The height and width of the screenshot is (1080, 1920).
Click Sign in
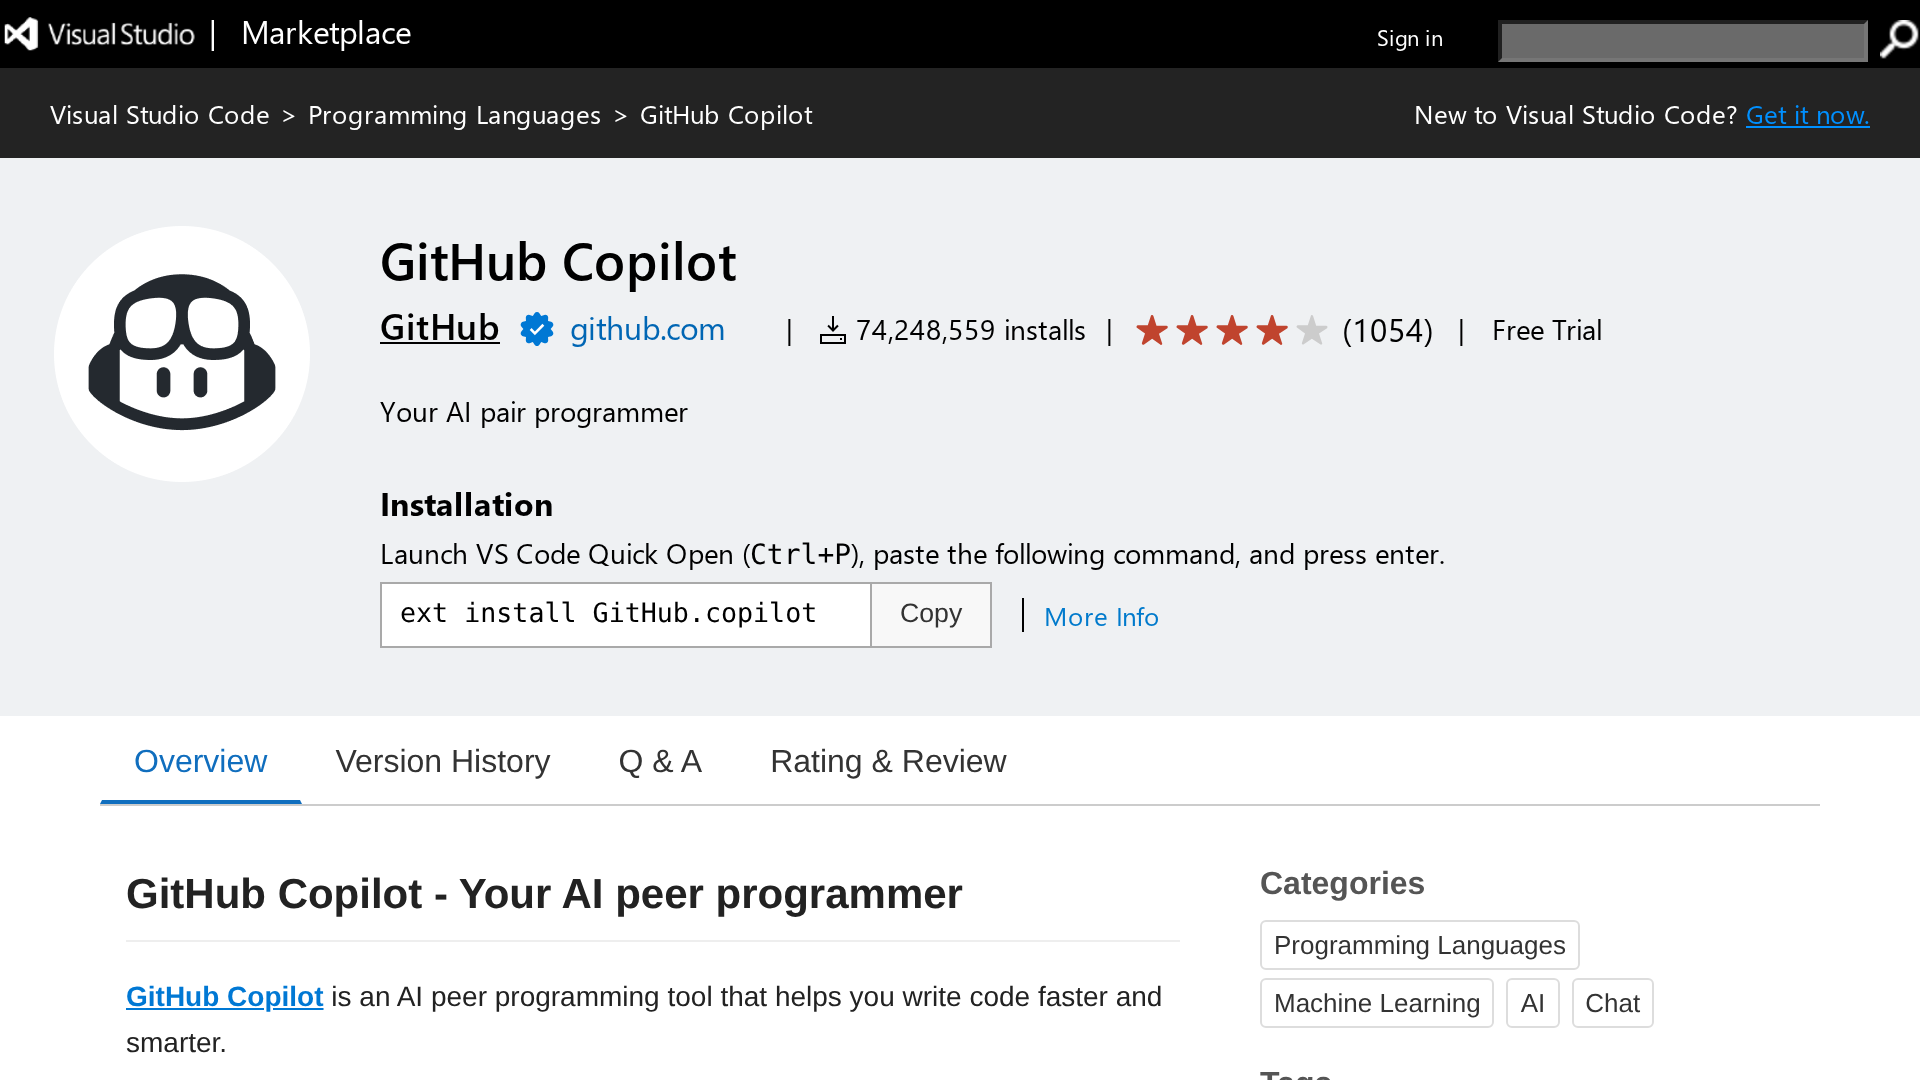click(1409, 39)
